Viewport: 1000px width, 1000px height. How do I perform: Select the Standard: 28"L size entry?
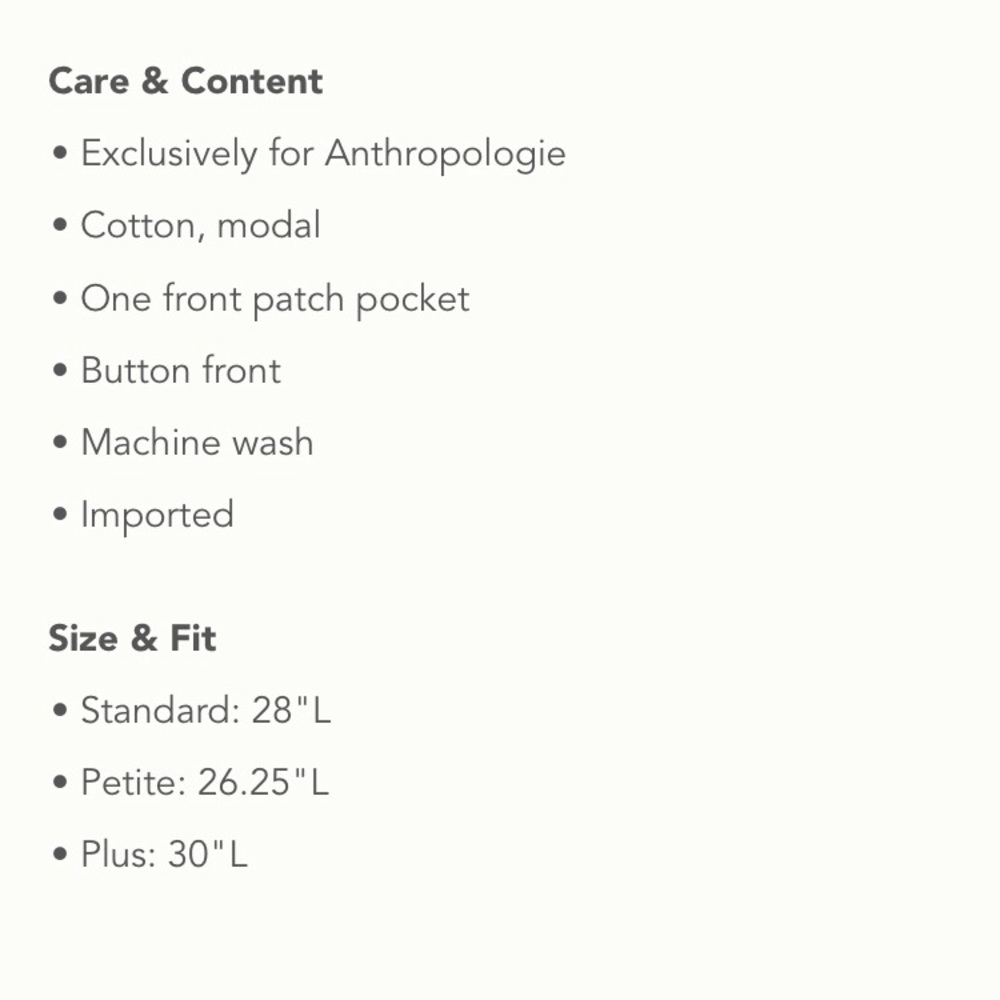(x=206, y=710)
